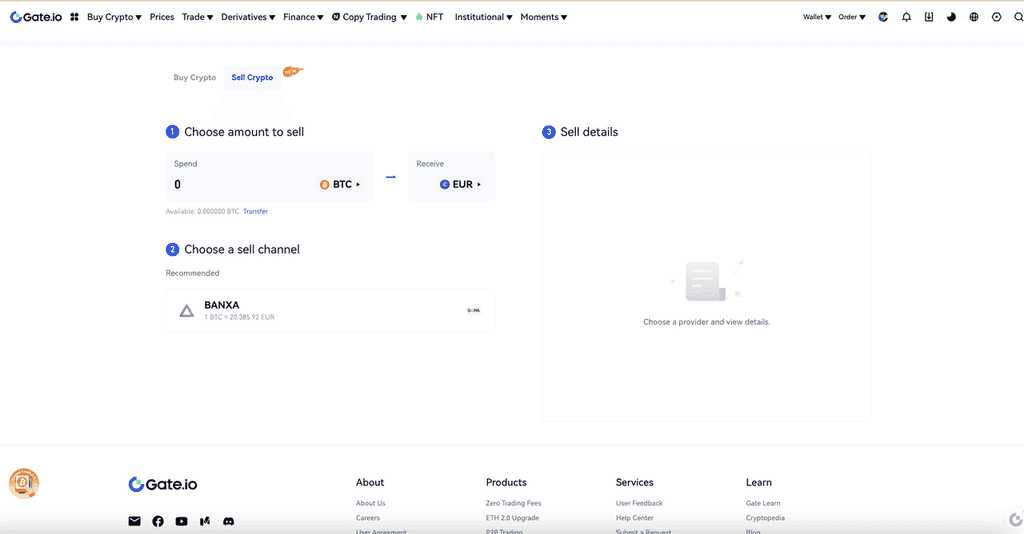Expand the Wallet dropdown menu
This screenshot has height=534, width=1024.
pos(817,17)
